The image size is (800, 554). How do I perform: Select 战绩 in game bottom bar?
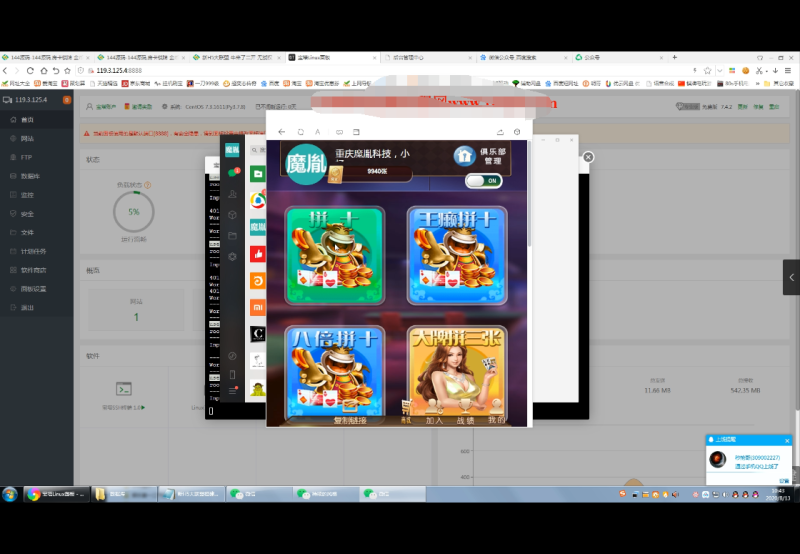tap(465, 414)
